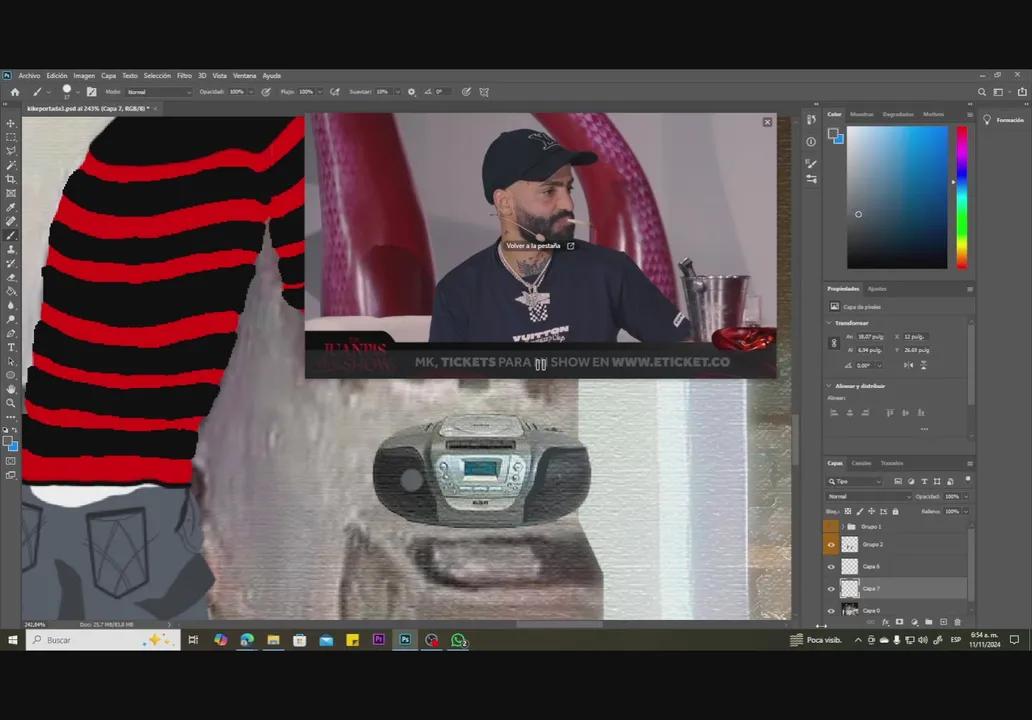Open the brush settings panel icon
Image resolution: width=1032 pixels, height=720 pixels.
pyautogui.click(x=91, y=92)
